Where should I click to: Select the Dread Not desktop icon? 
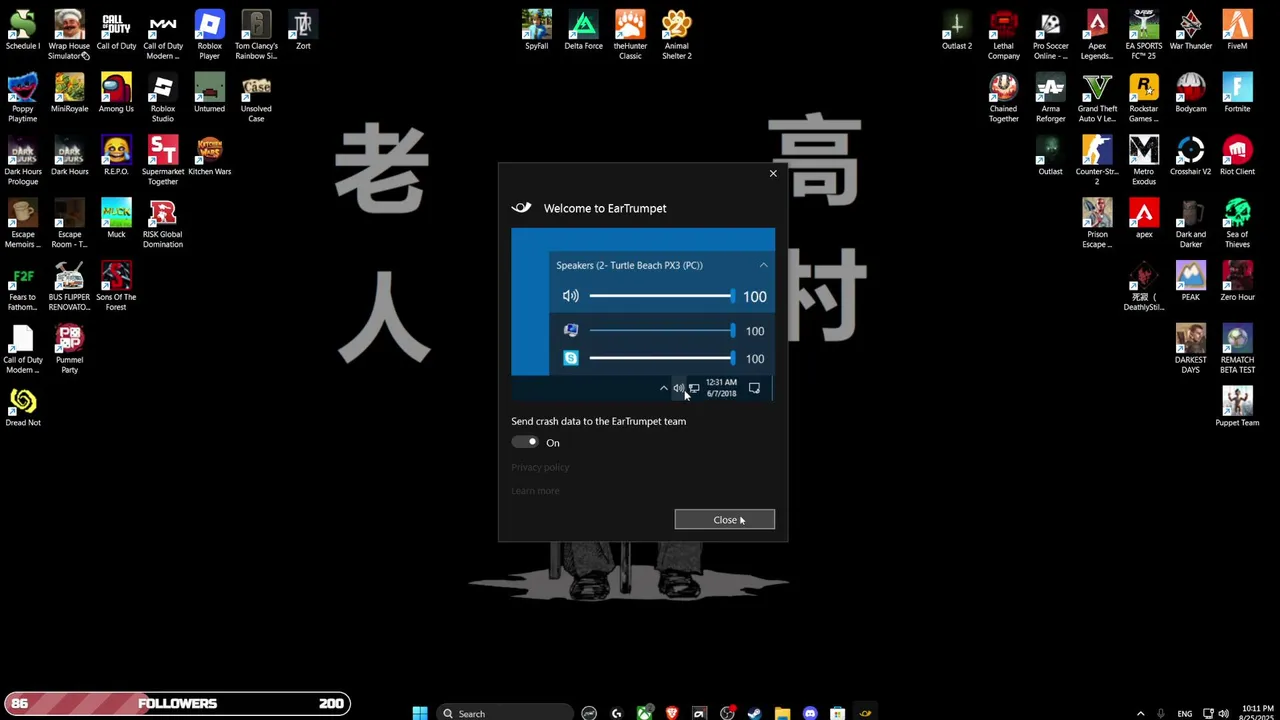point(23,408)
